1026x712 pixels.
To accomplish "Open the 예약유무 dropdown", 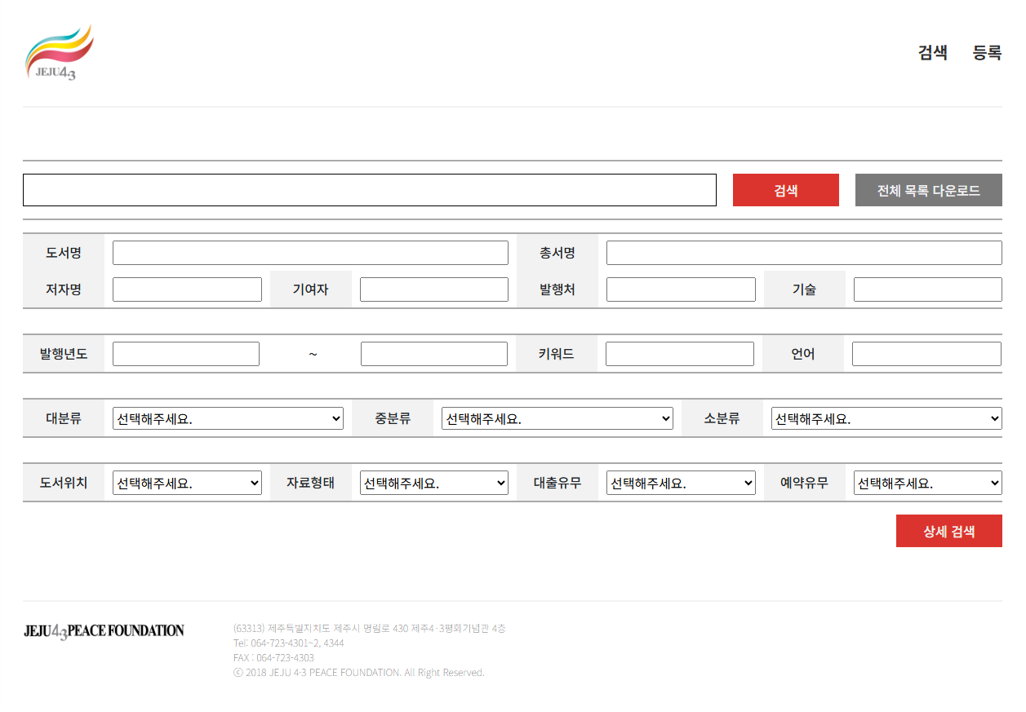I will 927,483.
